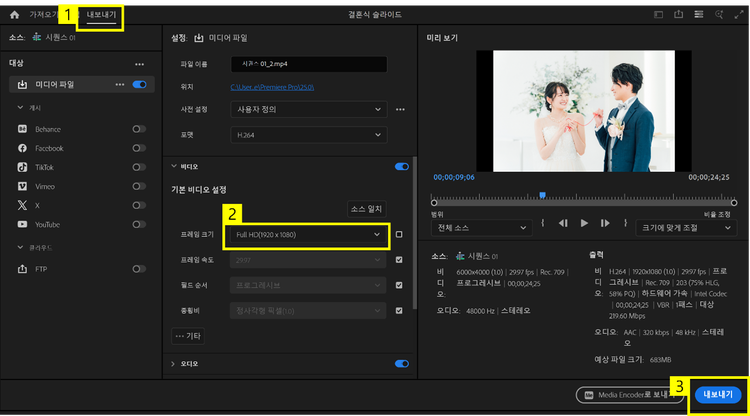
Task: Enable Vimeo publishing toggle
Action: [x=139, y=186]
